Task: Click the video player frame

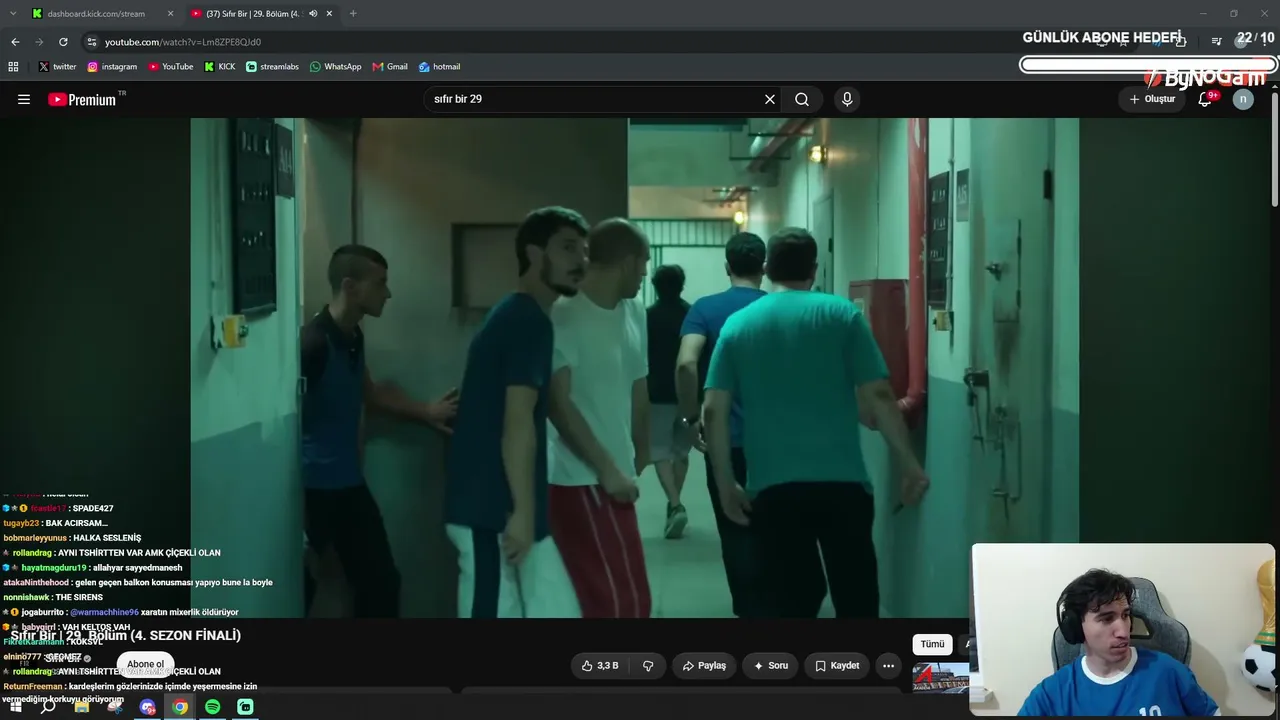Action: 635,368
